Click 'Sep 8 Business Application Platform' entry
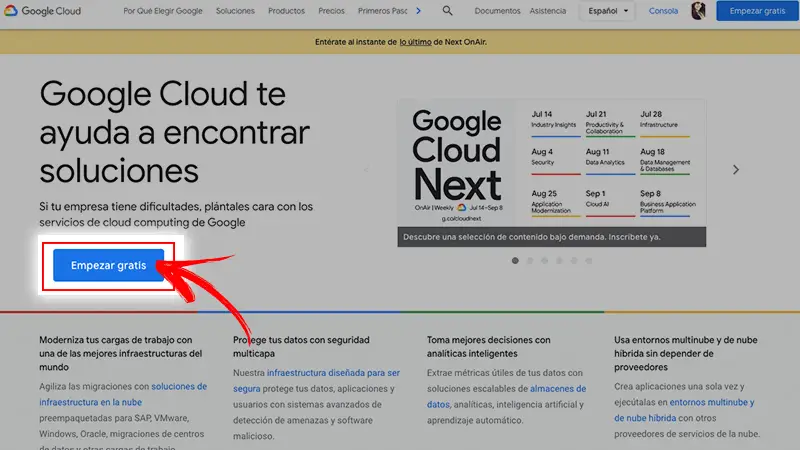800x450 pixels. tap(668, 202)
